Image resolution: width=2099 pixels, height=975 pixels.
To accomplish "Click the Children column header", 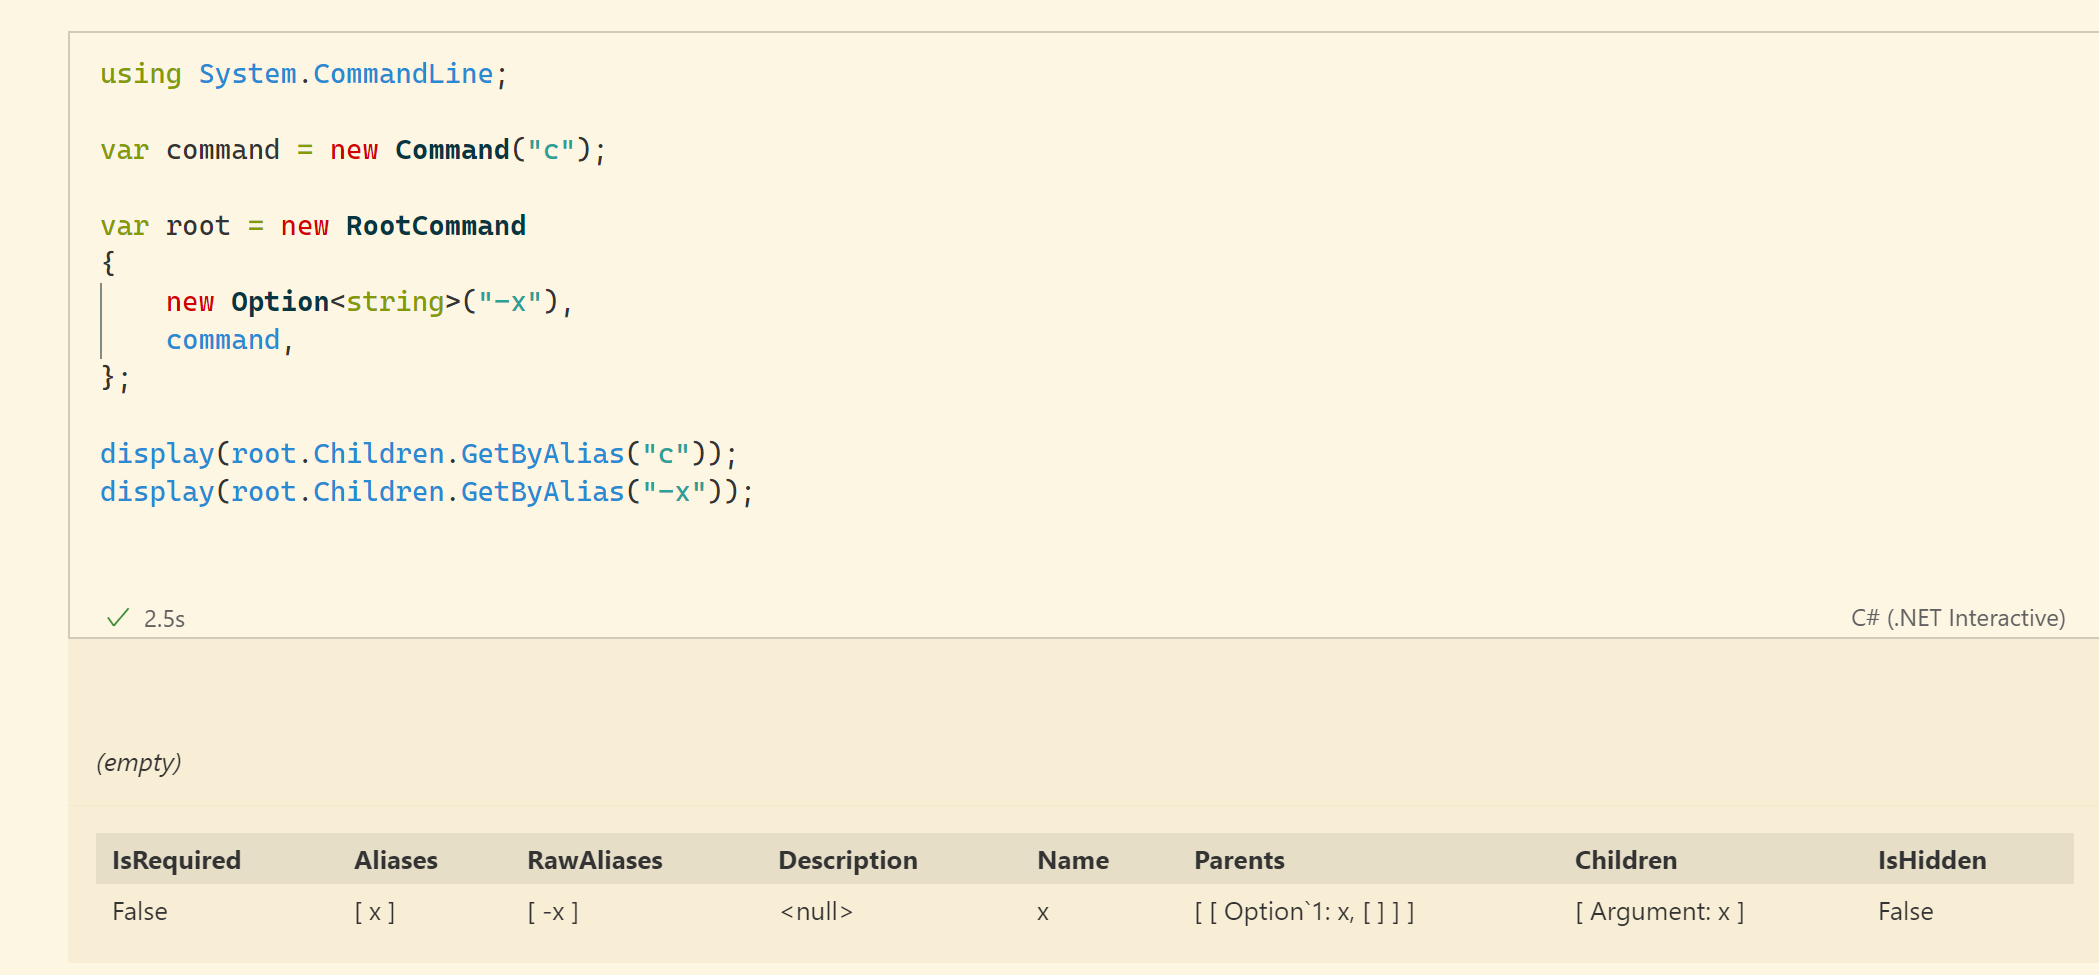I will pos(1626,860).
